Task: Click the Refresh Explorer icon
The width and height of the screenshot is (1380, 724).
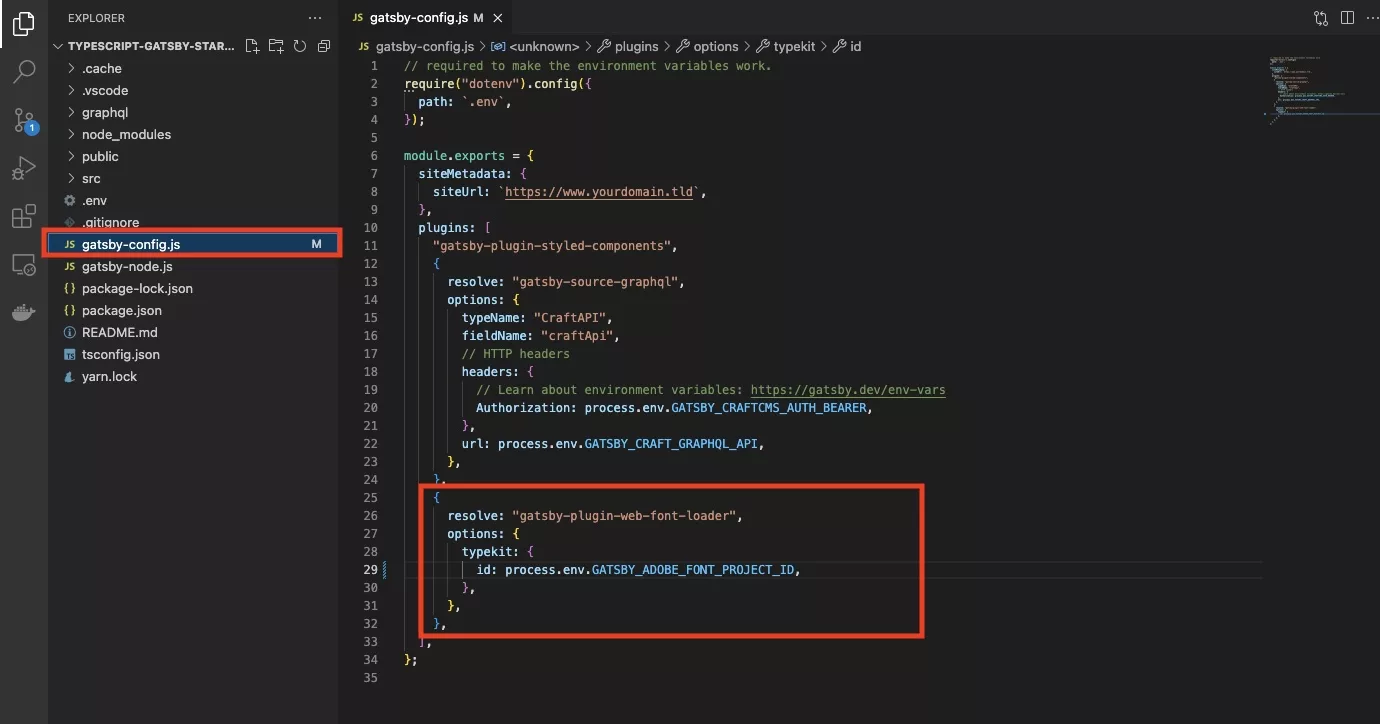Action: [300, 46]
